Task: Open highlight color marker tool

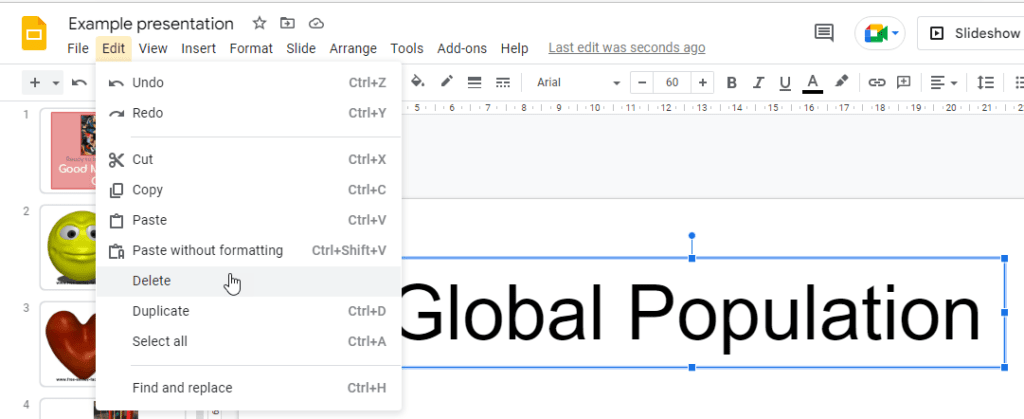Action: coord(842,82)
